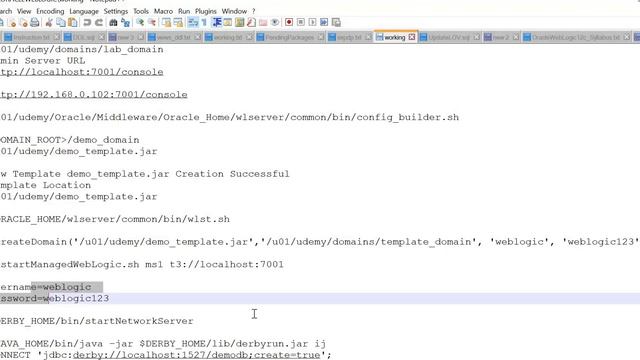Click the Redo arrow toolbar icon

point(99,22)
